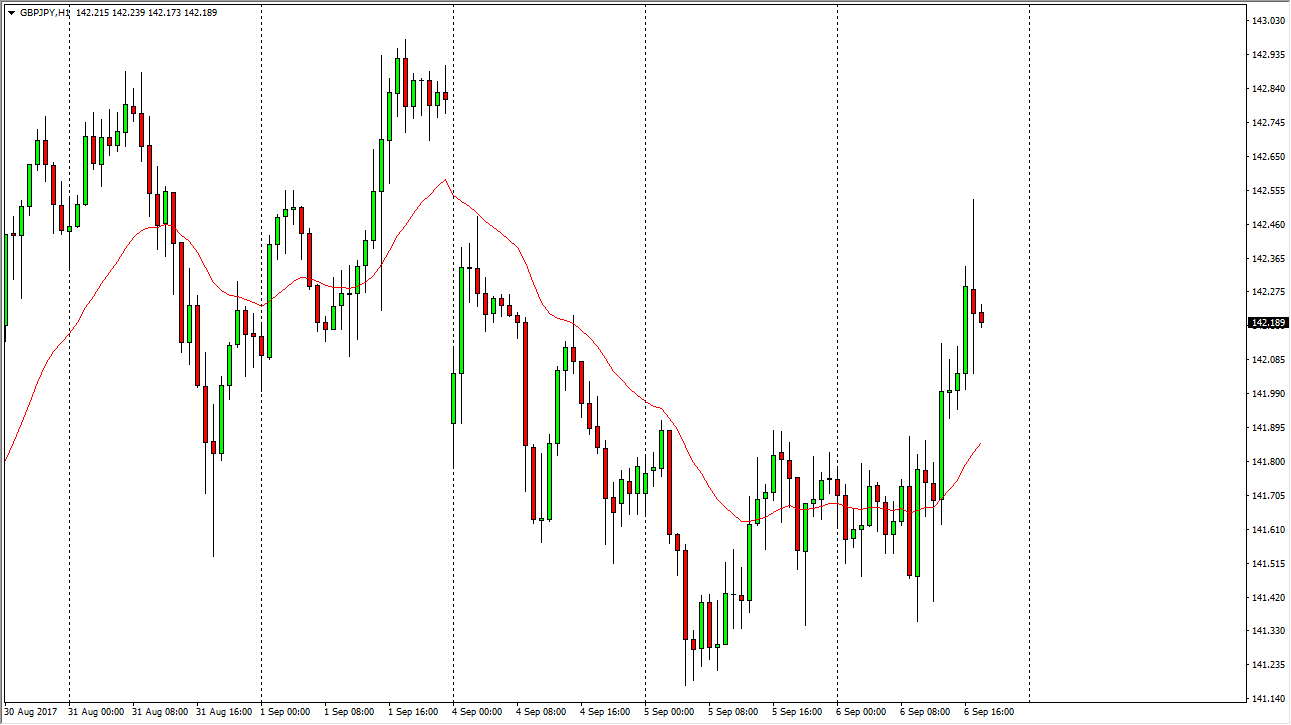This screenshot has height=725, width=1291.
Task: Click the moving average peak near 142.555
Action: click(x=445, y=181)
